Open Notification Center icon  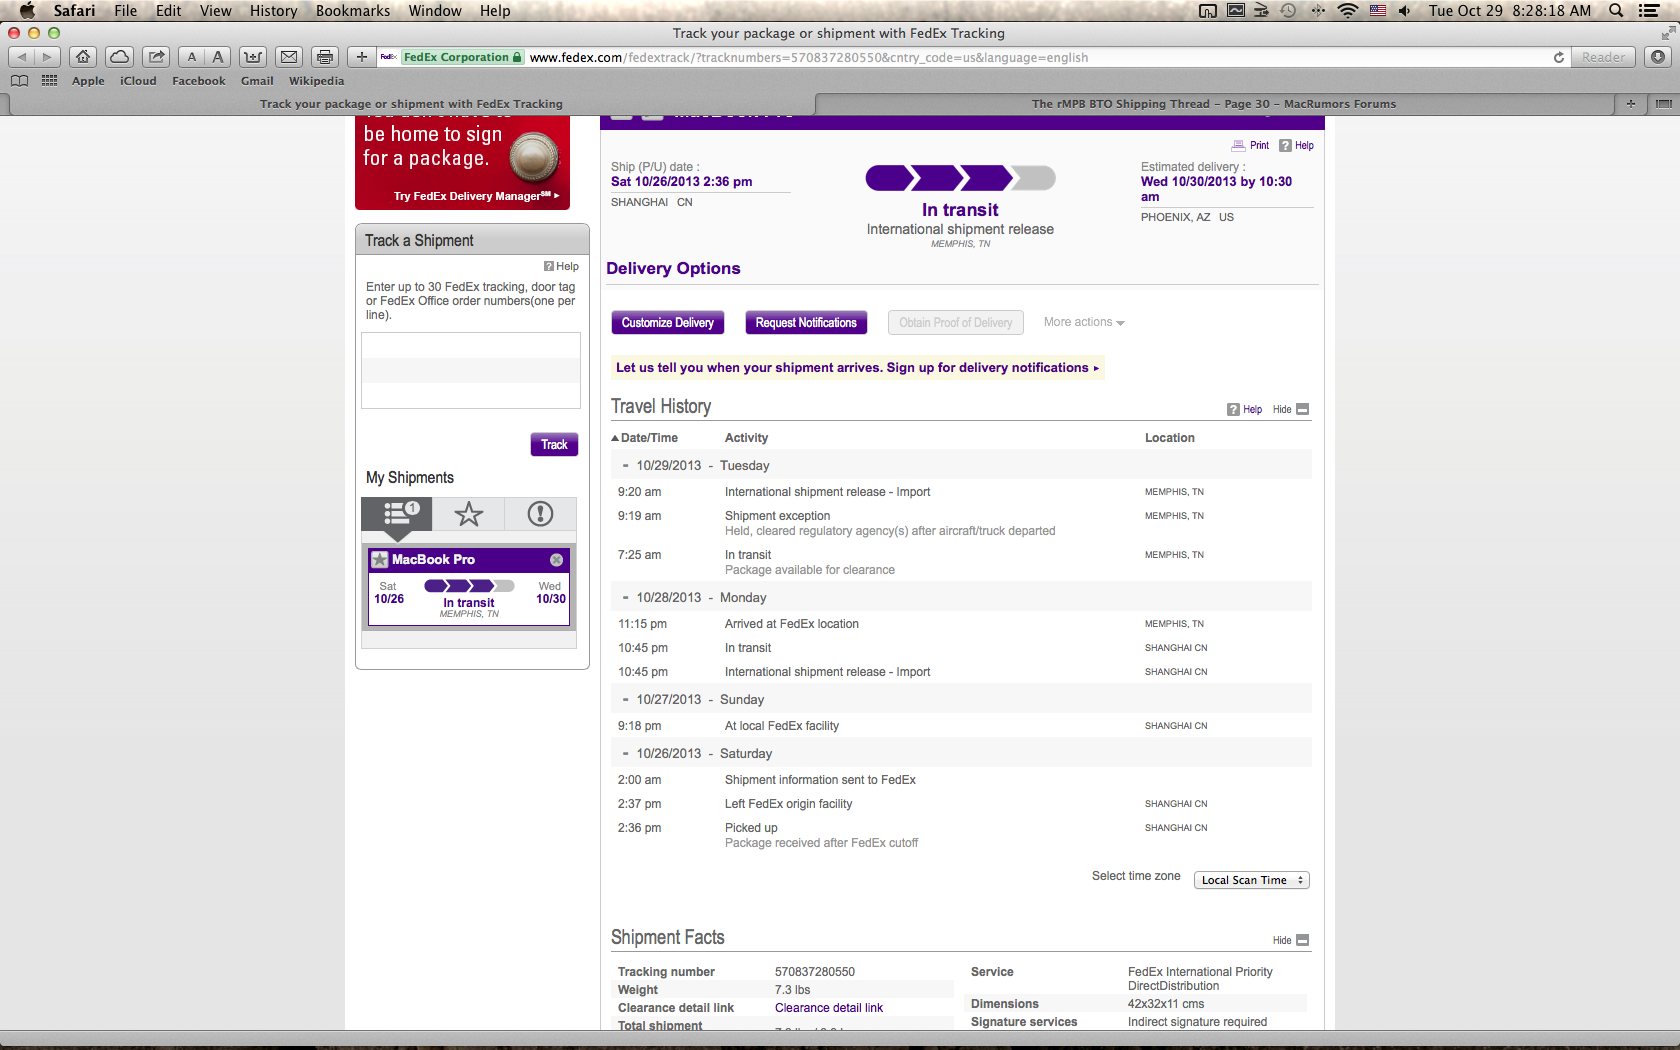[x=1650, y=11]
